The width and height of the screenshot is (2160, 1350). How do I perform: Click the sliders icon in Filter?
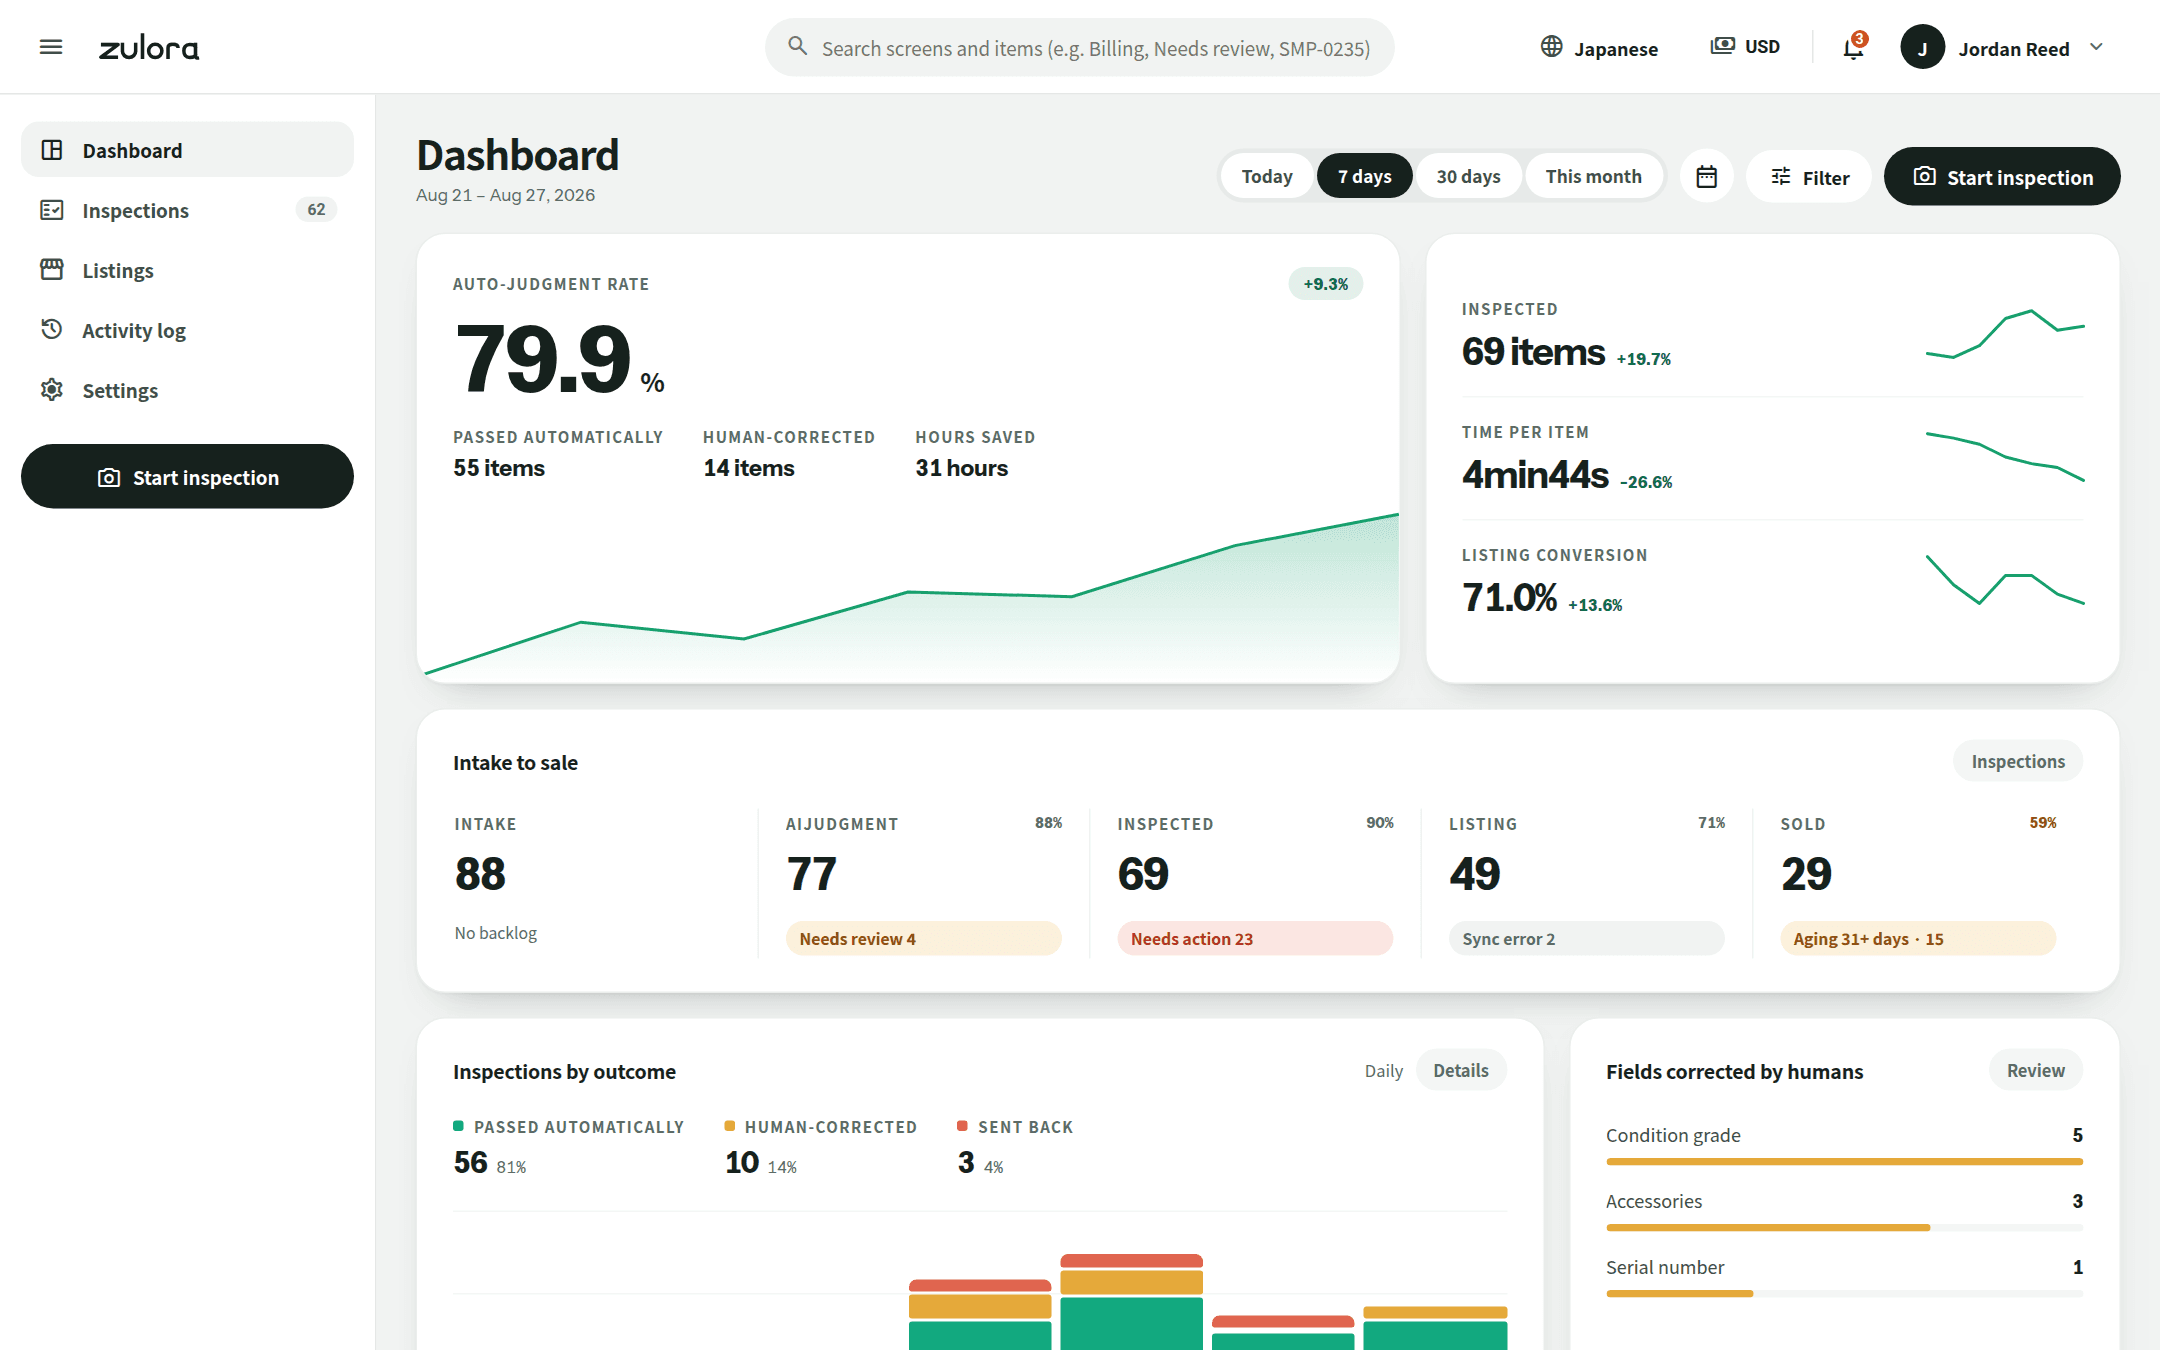pyautogui.click(x=1781, y=177)
